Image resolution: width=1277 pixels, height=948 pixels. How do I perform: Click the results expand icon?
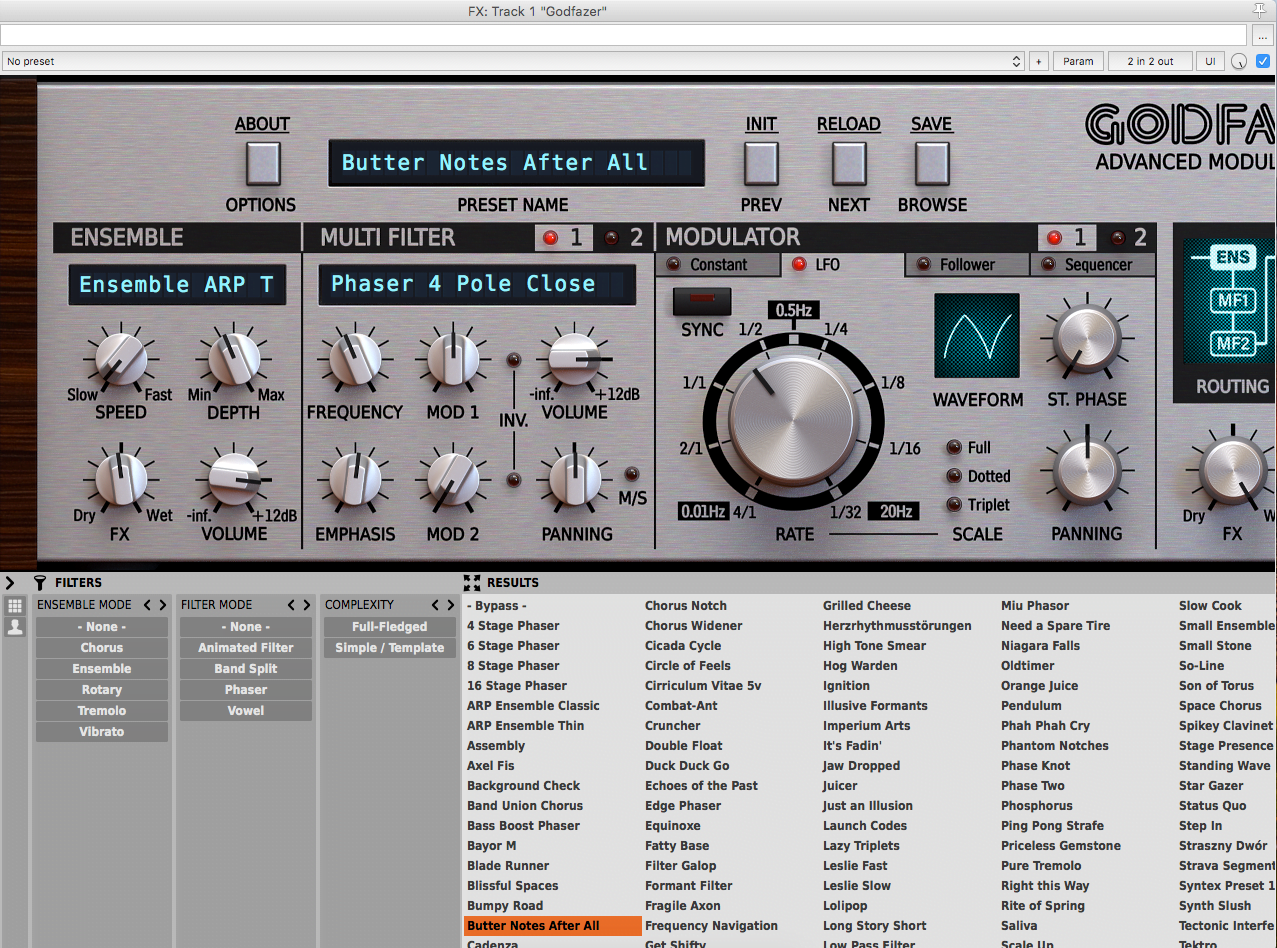pyautogui.click(x=472, y=582)
